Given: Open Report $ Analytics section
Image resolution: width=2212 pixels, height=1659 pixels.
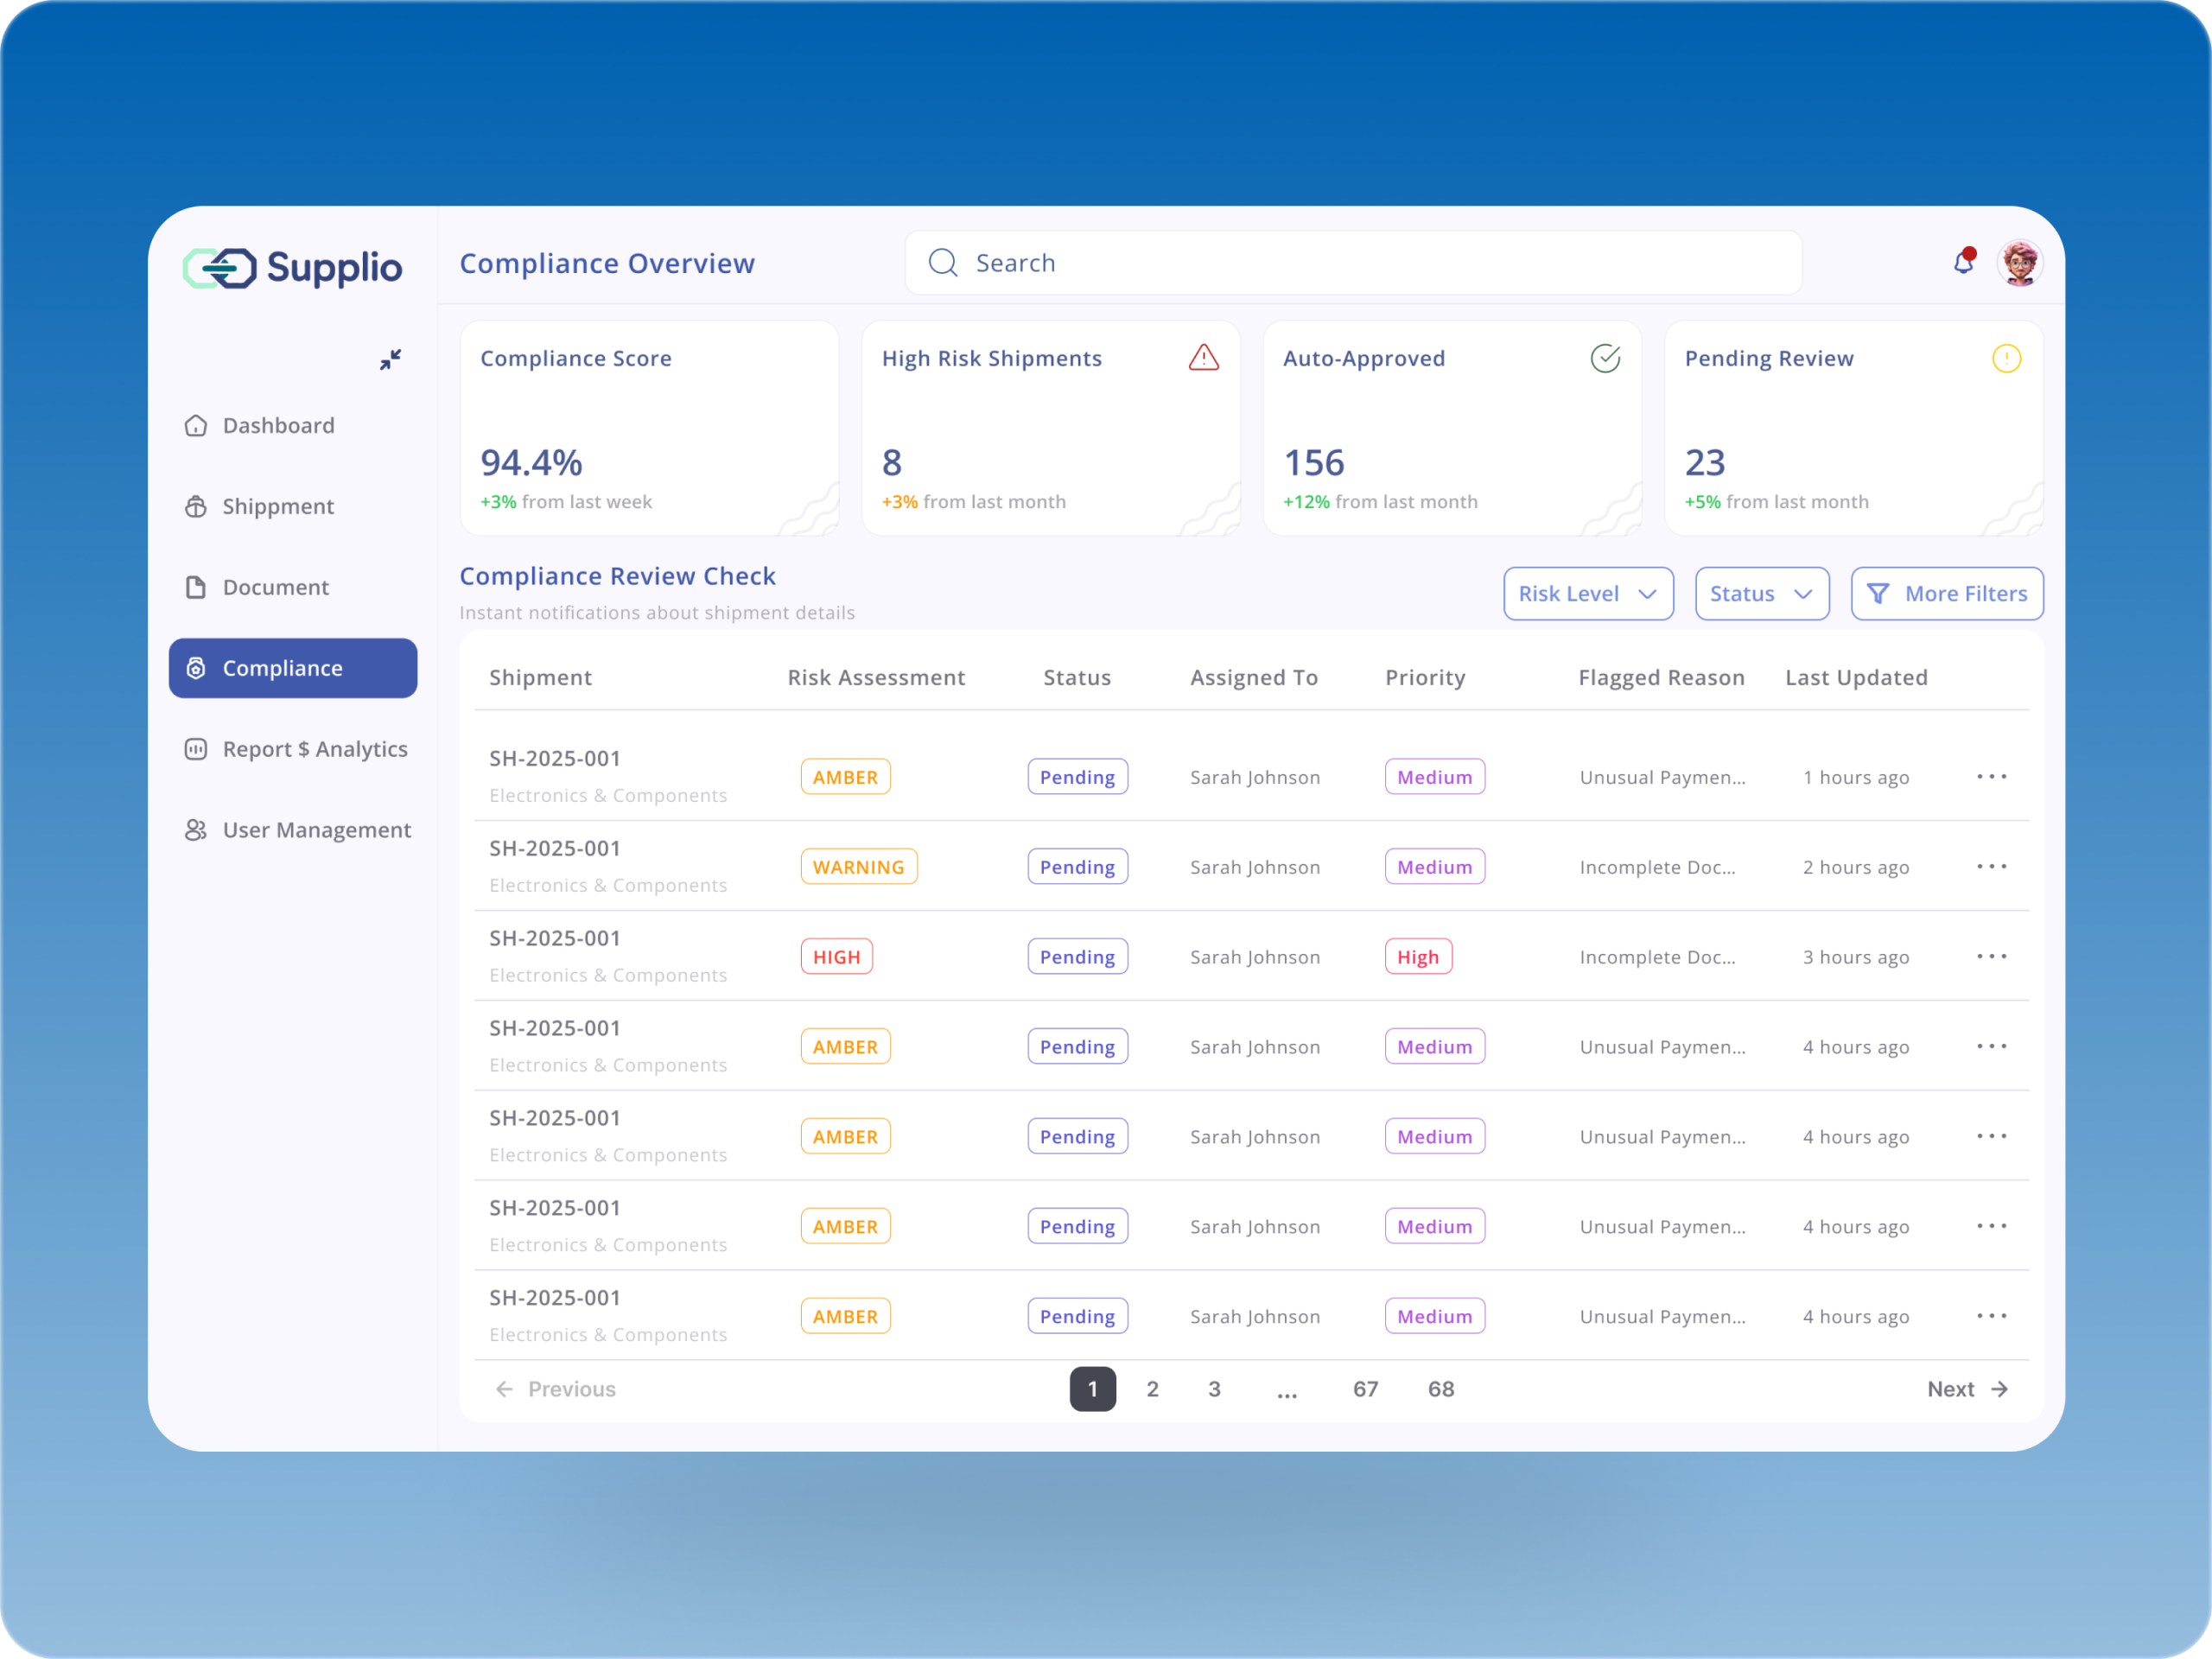Looking at the screenshot, I should tap(314, 749).
